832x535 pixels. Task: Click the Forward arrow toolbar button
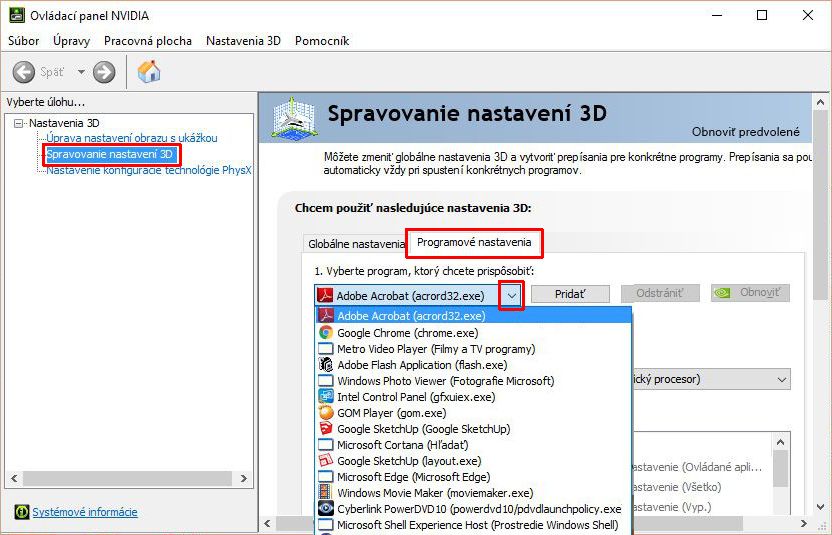point(104,72)
